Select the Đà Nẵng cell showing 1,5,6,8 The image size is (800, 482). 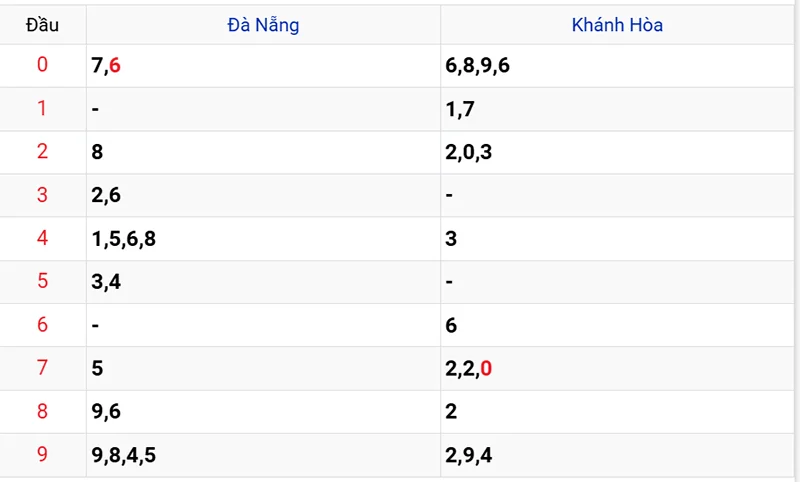click(123, 238)
